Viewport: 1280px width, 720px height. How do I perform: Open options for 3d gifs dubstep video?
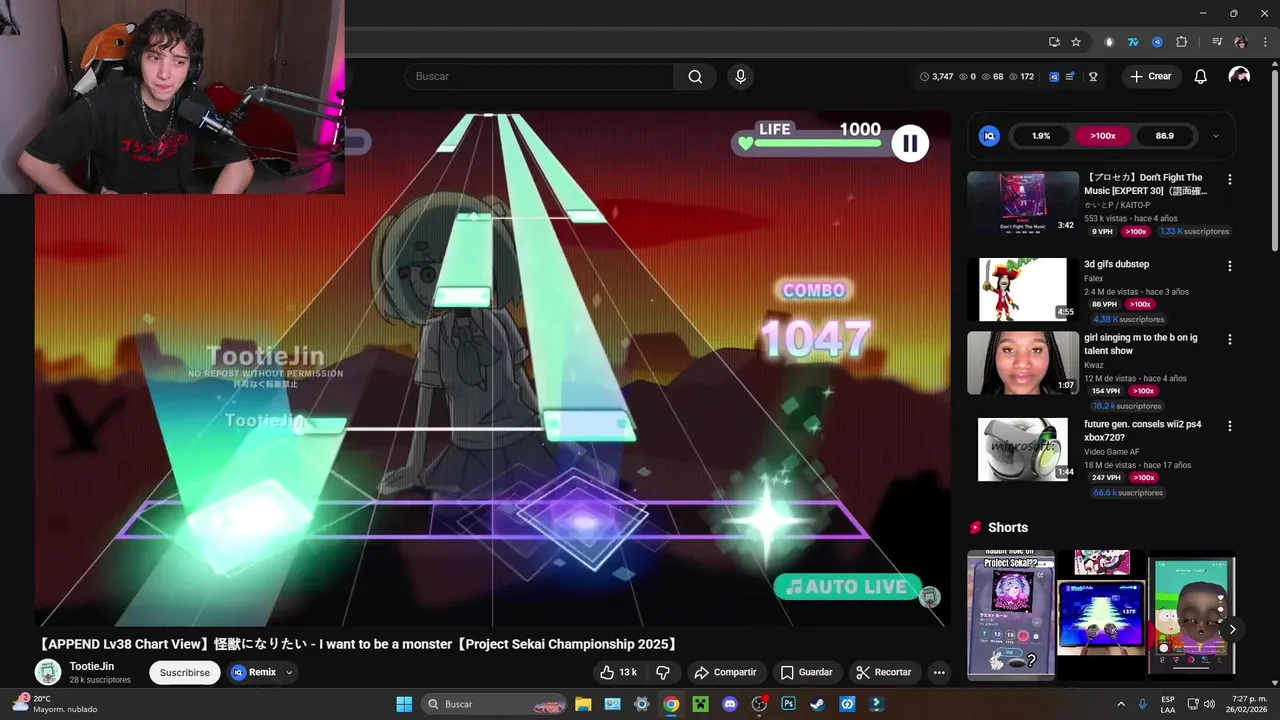click(x=1230, y=266)
